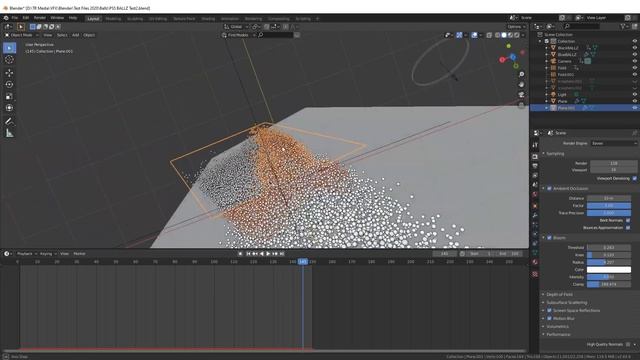The height and width of the screenshot is (360, 640).
Task: Click the red X axis on the navigation gizmo
Action: (x=502, y=60)
